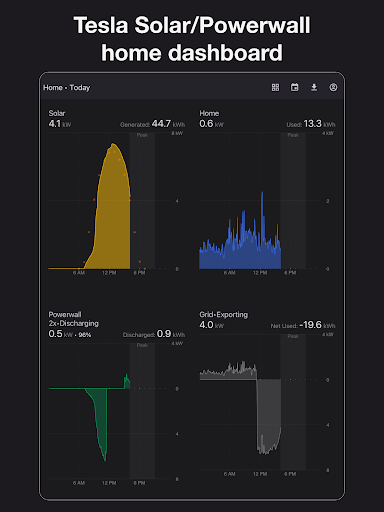
Task: Open the dashboard grid layout icon
Action: (x=275, y=87)
